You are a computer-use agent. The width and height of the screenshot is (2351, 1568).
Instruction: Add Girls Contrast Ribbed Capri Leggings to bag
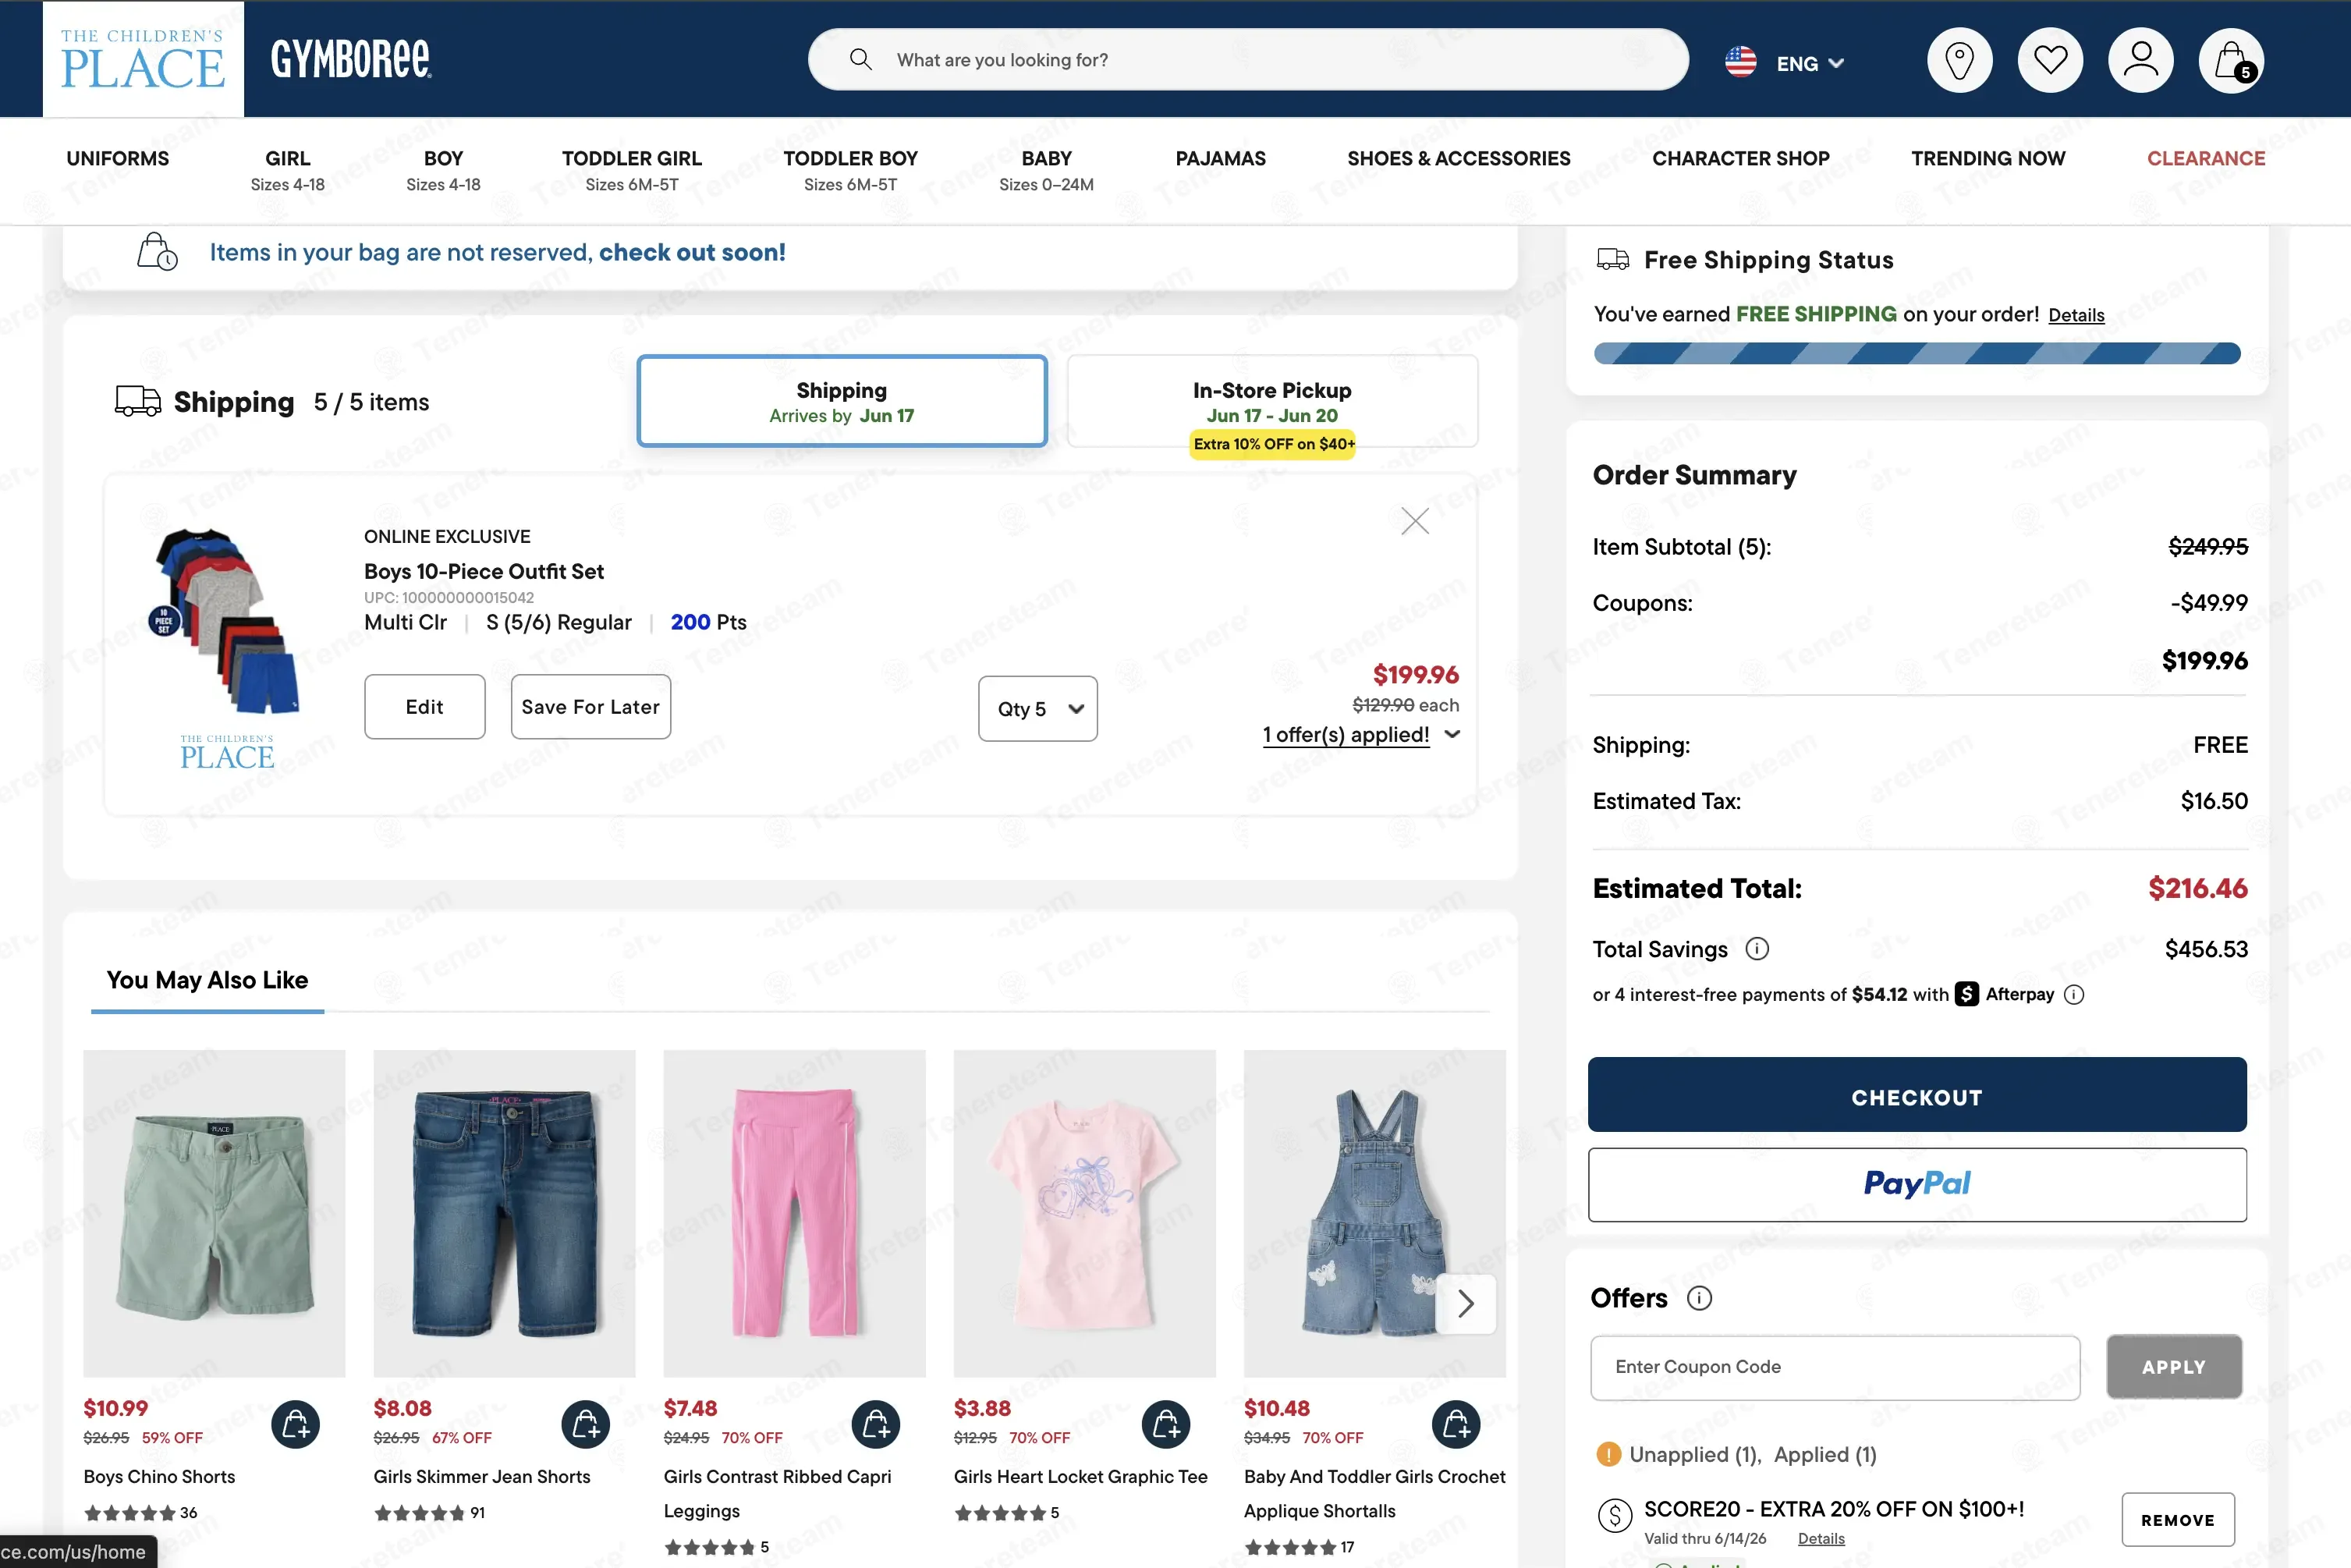[x=875, y=1424]
